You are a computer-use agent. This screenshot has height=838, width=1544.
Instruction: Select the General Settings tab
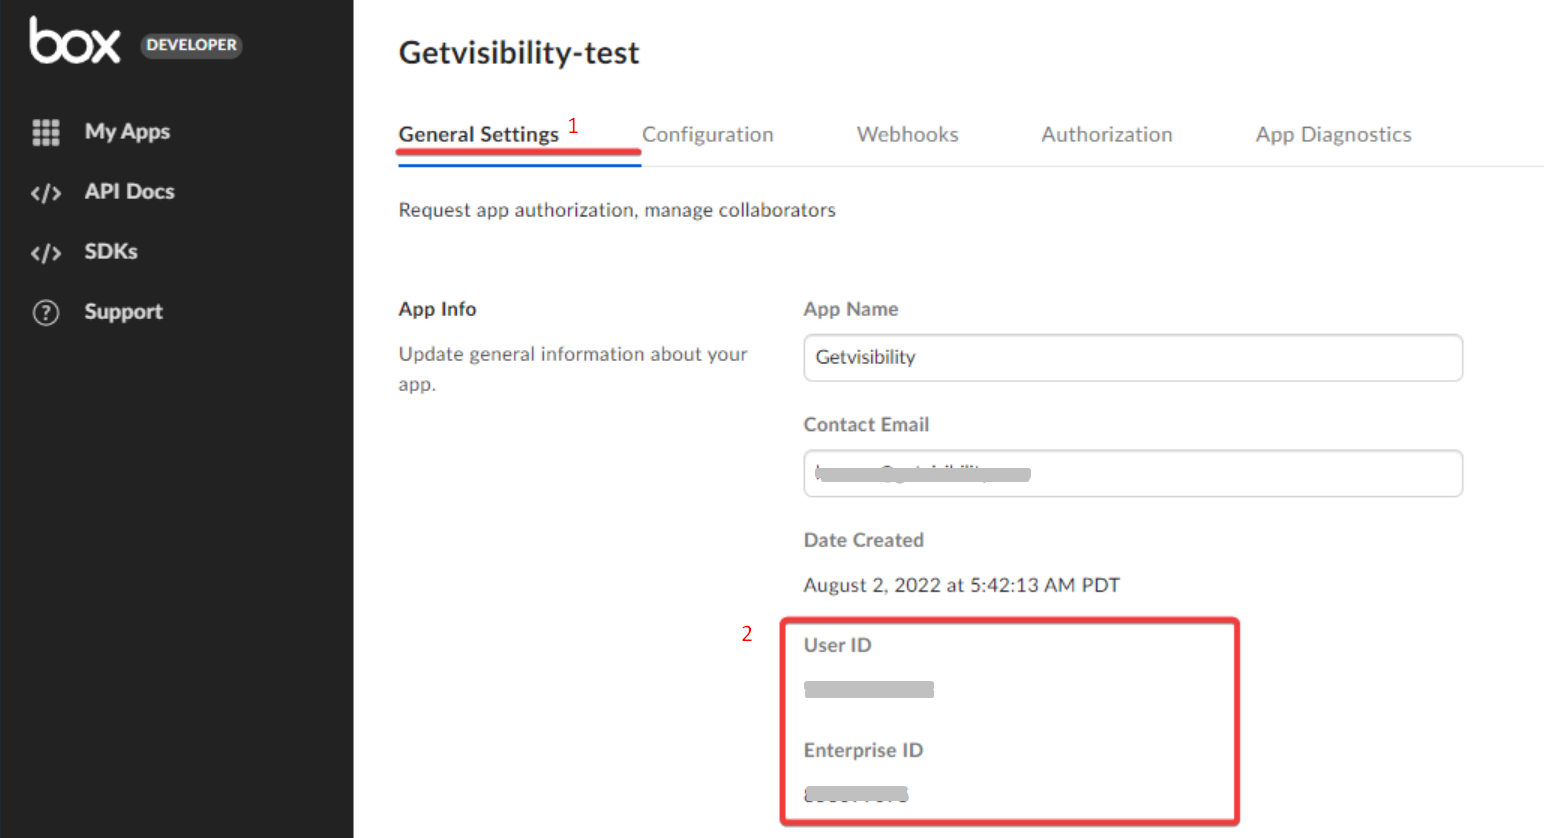click(x=478, y=135)
